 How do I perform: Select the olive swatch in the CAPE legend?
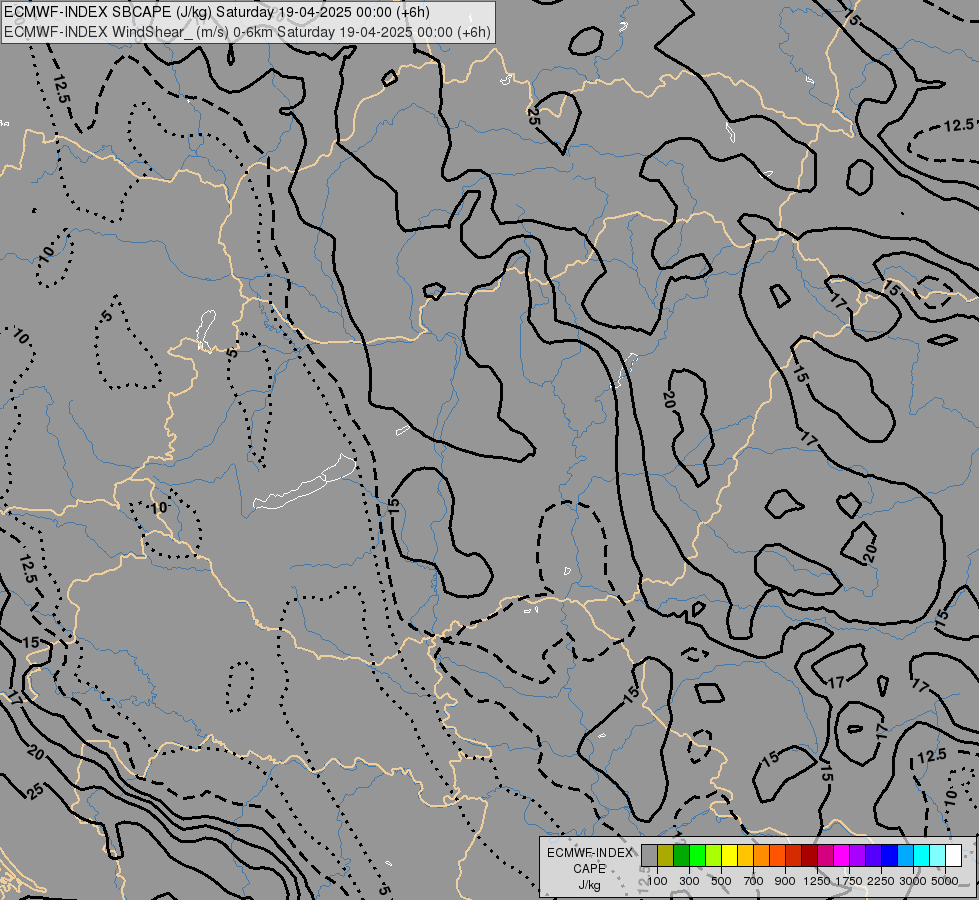coord(666,855)
